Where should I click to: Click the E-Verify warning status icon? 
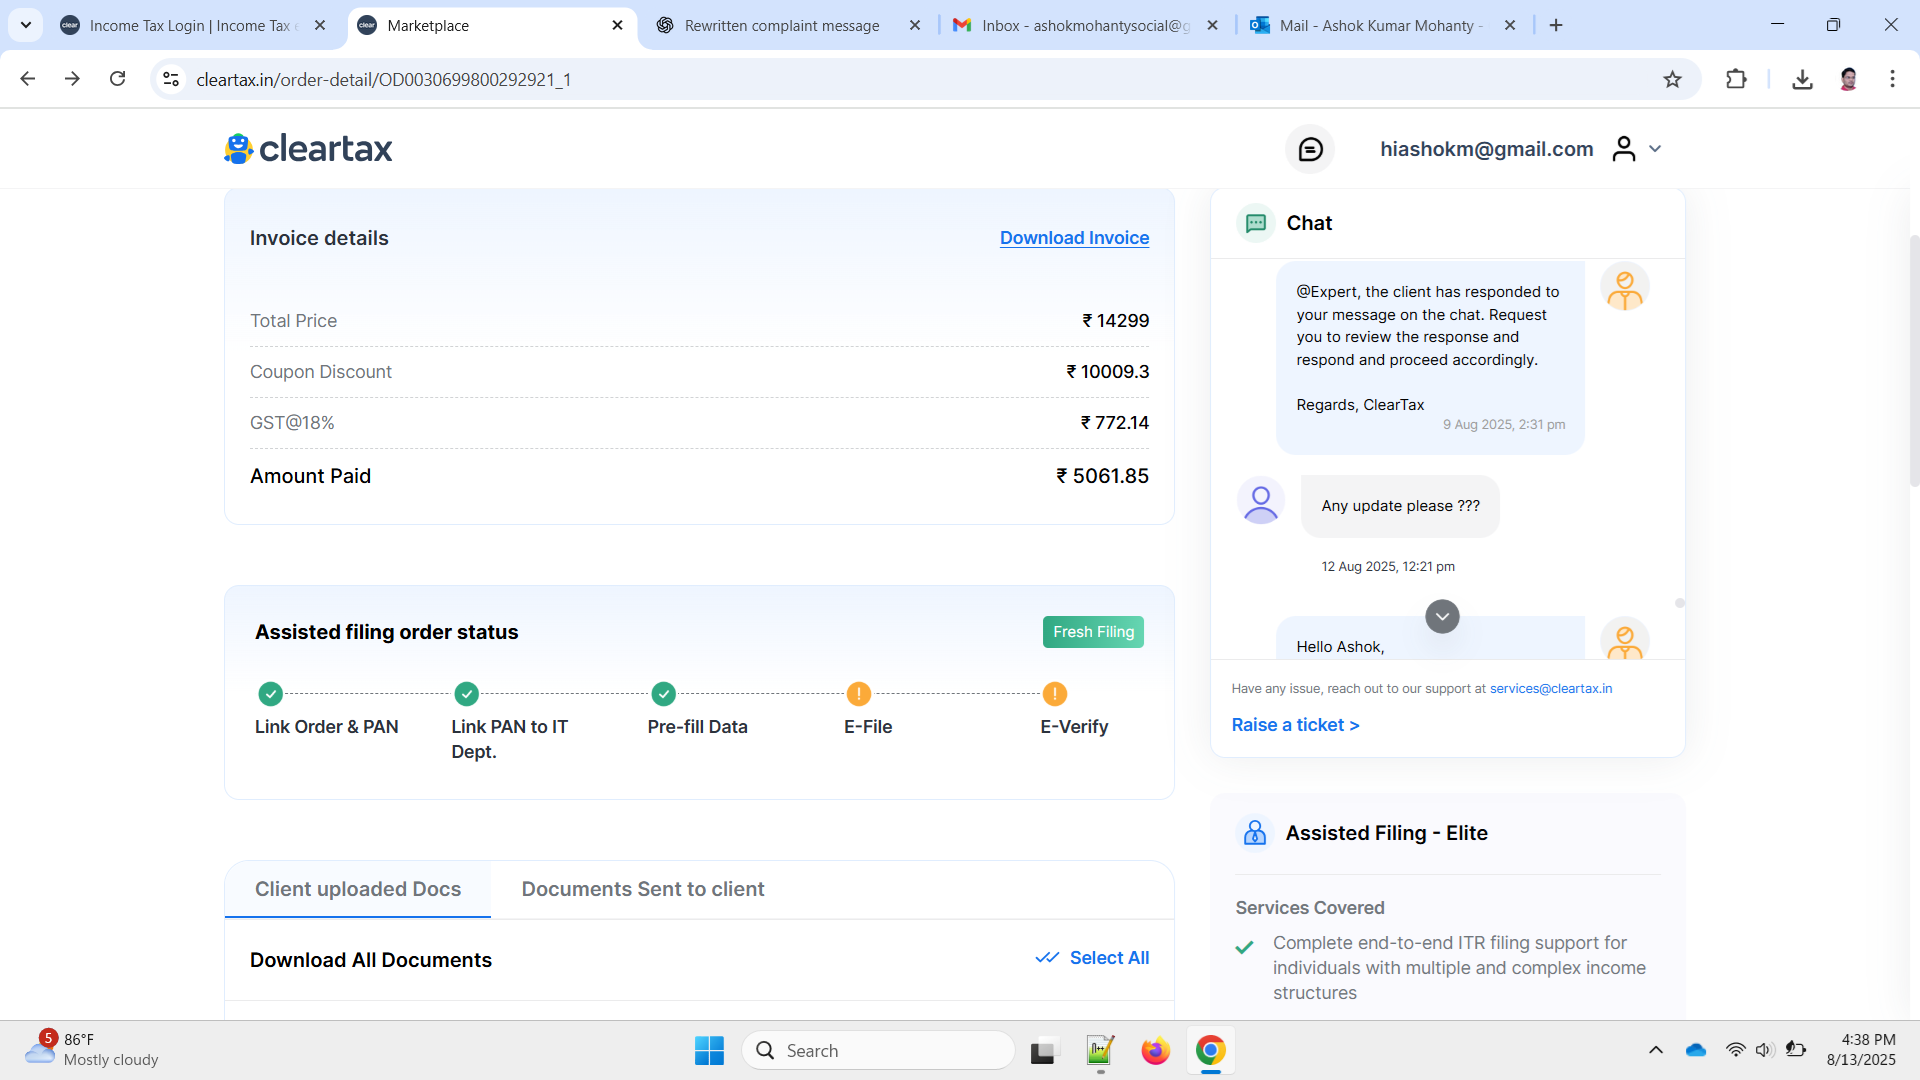[1054, 694]
